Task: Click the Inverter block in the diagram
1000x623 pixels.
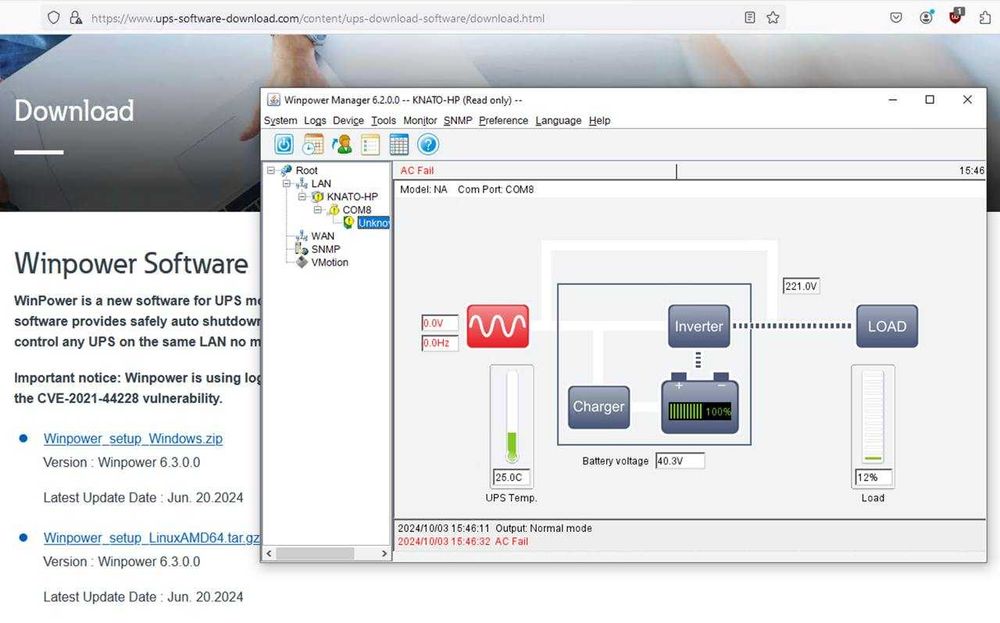Action: pyautogui.click(x=699, y=326)
